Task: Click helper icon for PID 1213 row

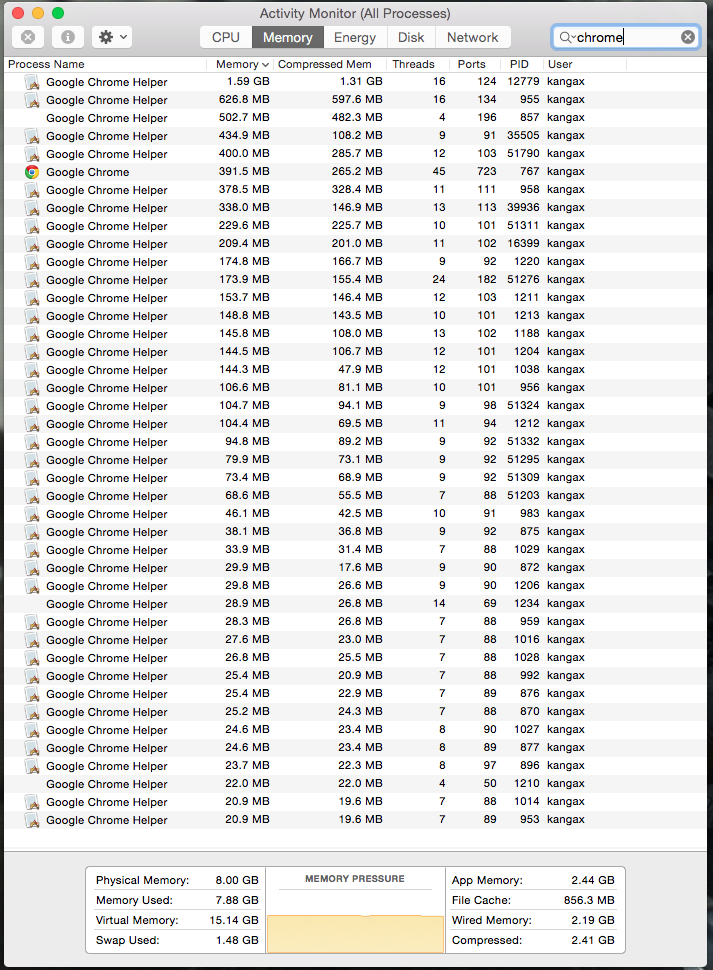Action: [32, 315]
